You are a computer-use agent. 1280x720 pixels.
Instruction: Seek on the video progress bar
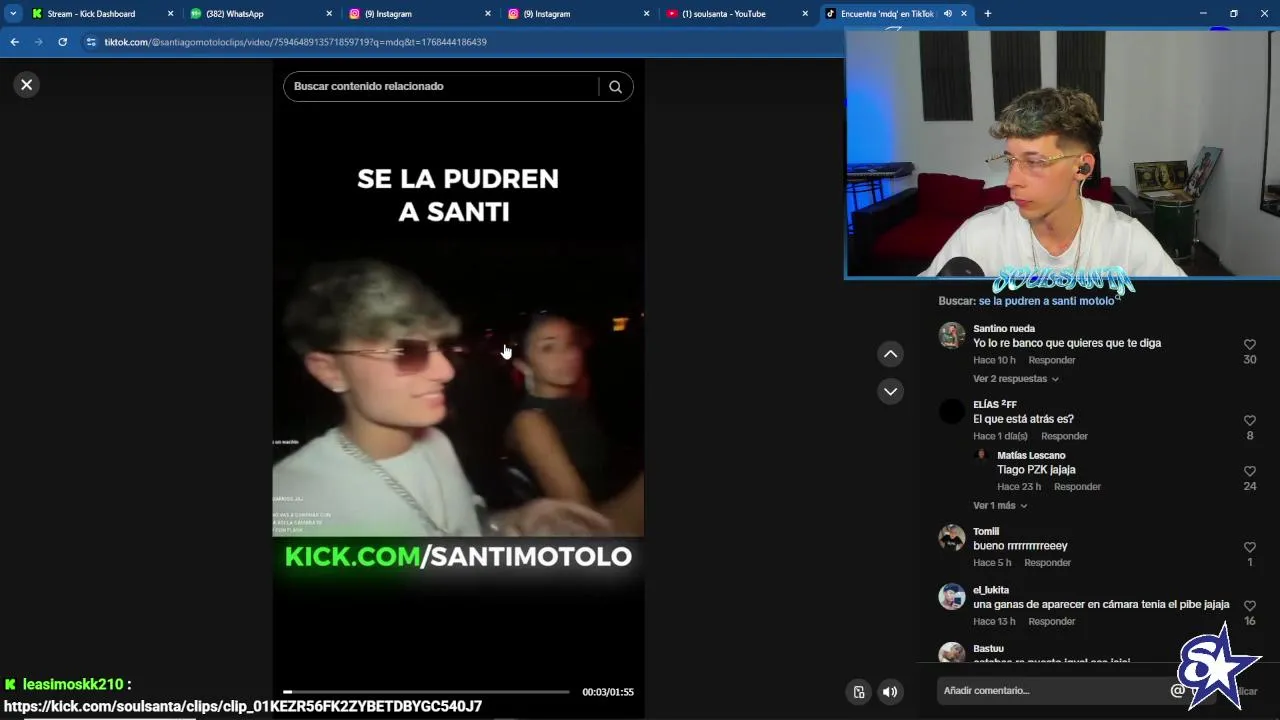(426, 692)
